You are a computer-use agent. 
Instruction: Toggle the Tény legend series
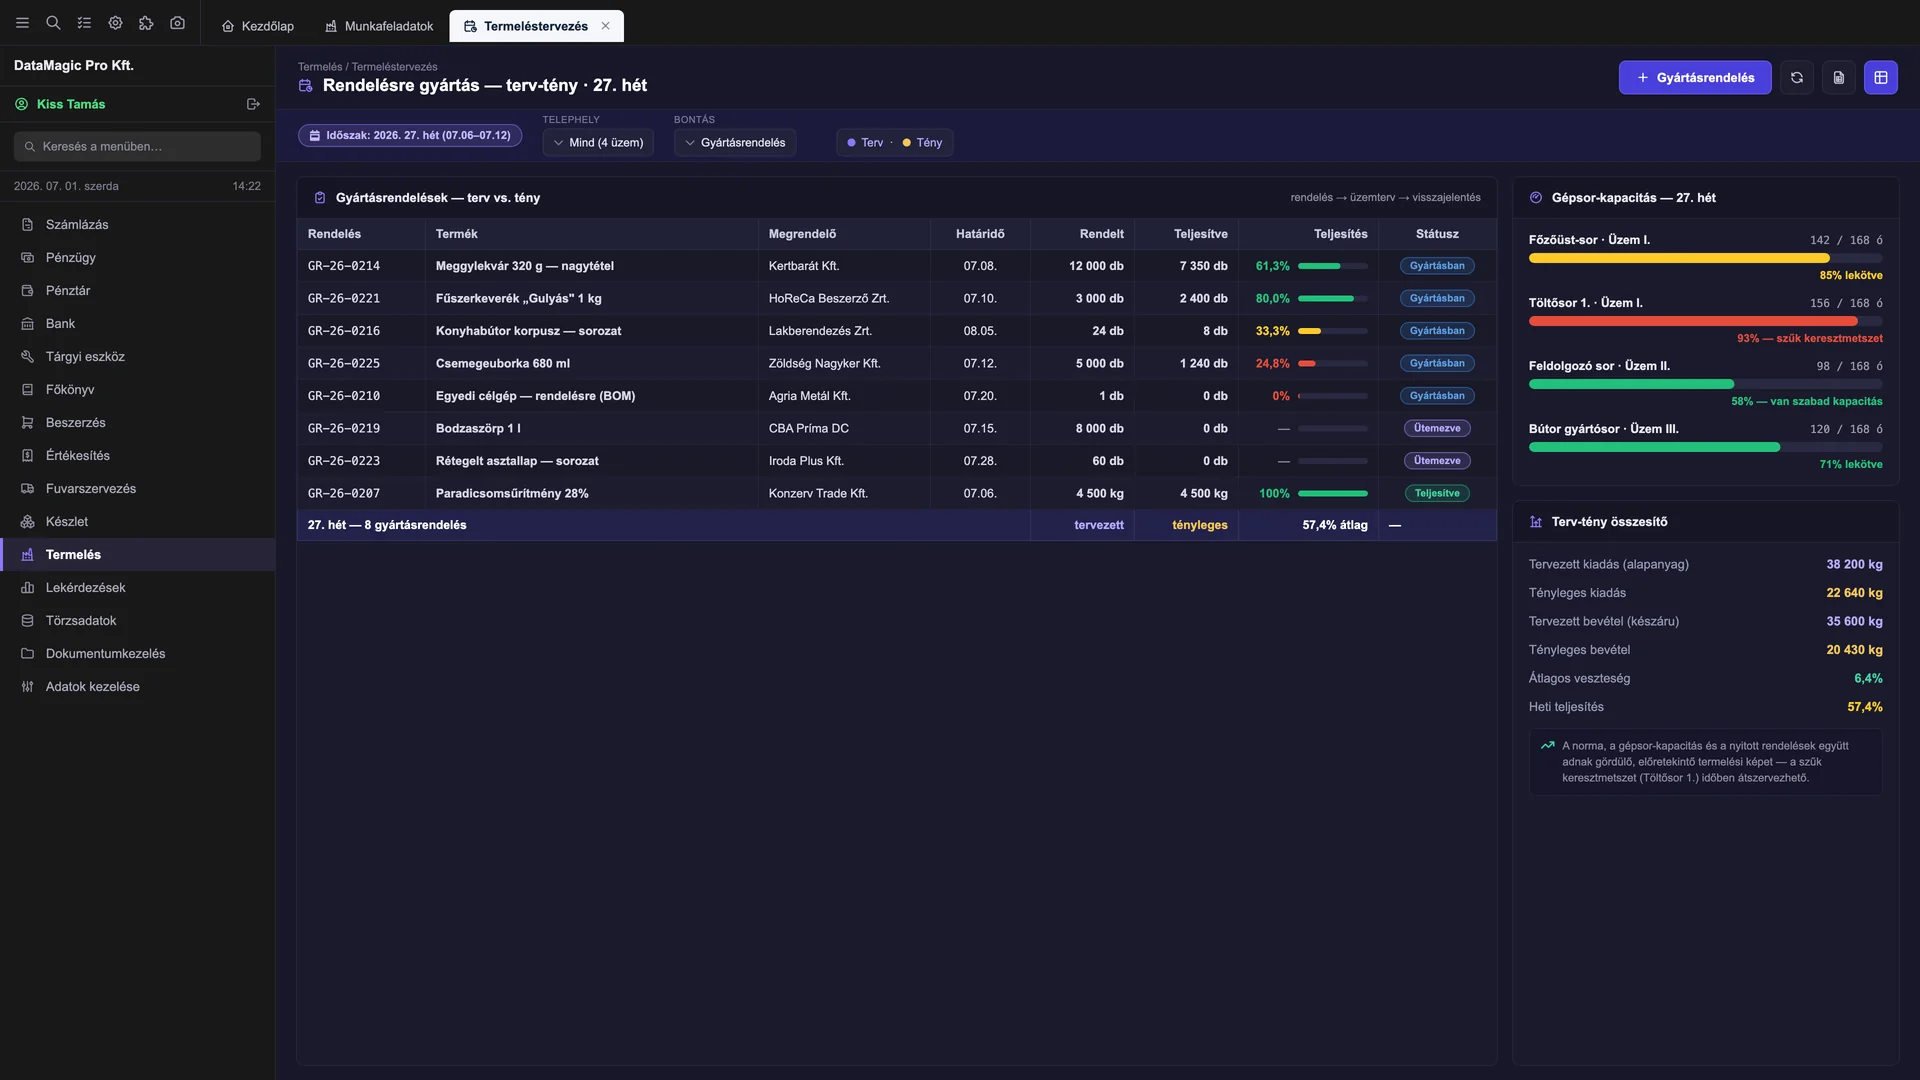click(922, 143)
